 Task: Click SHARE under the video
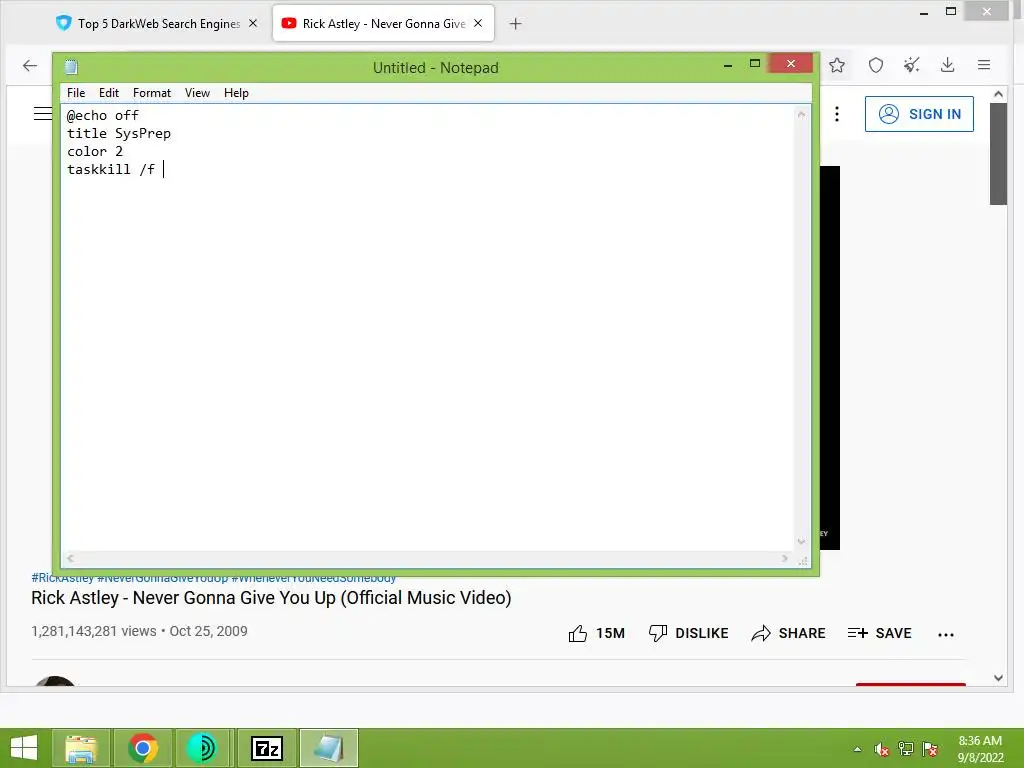[x=788, y=633]
